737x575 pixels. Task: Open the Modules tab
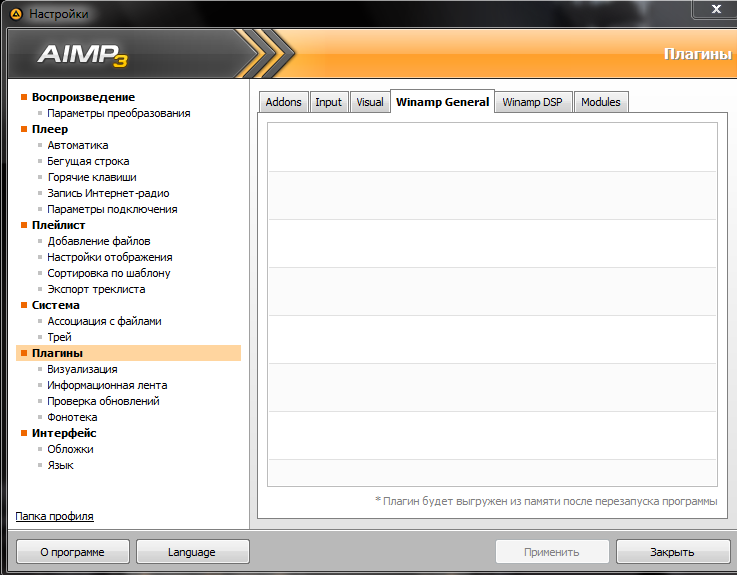(601, 102)
